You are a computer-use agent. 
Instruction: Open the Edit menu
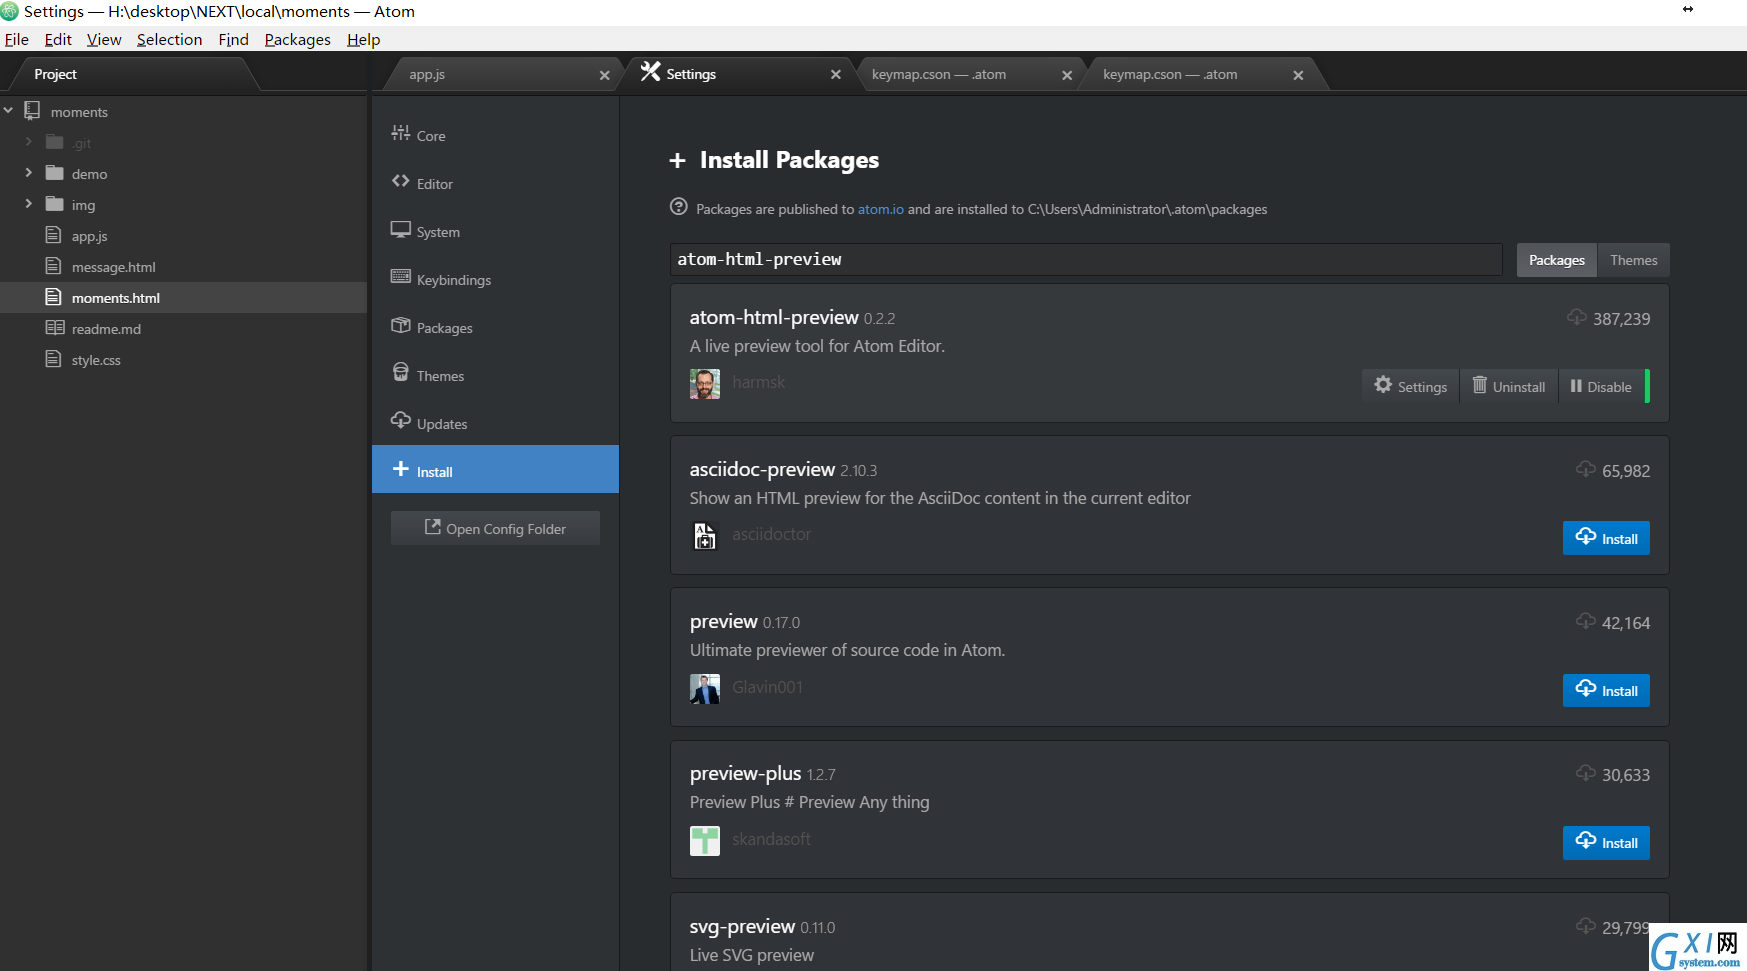pyautogui.click(x=58, y=39)
